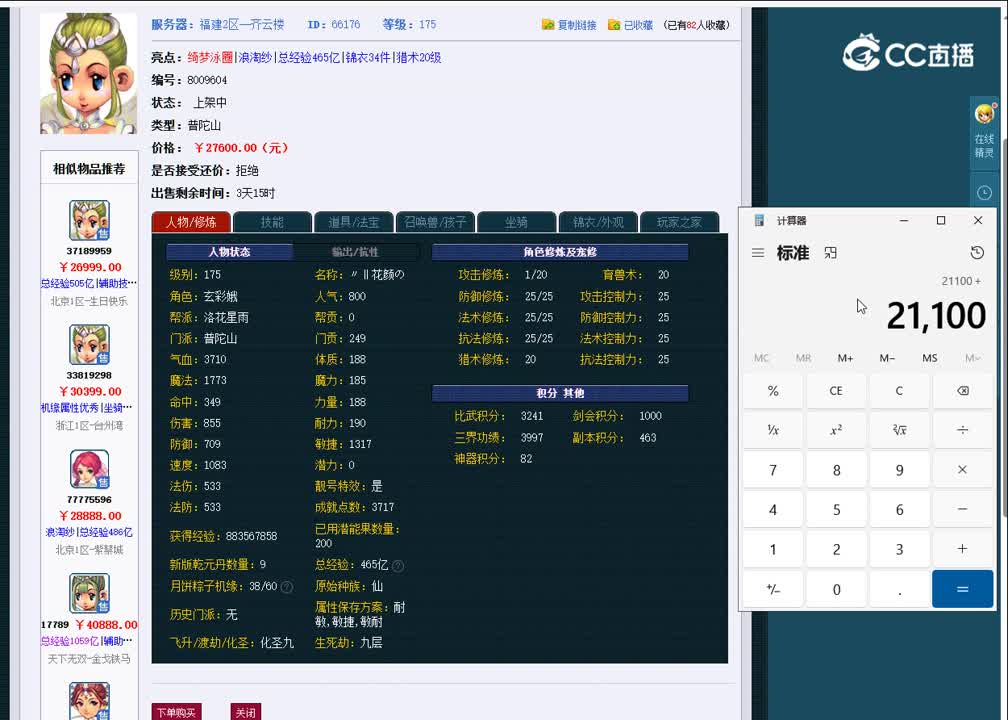Click the clock icon in right sidebar
1008x720 pixels.
tap(984, 192)
